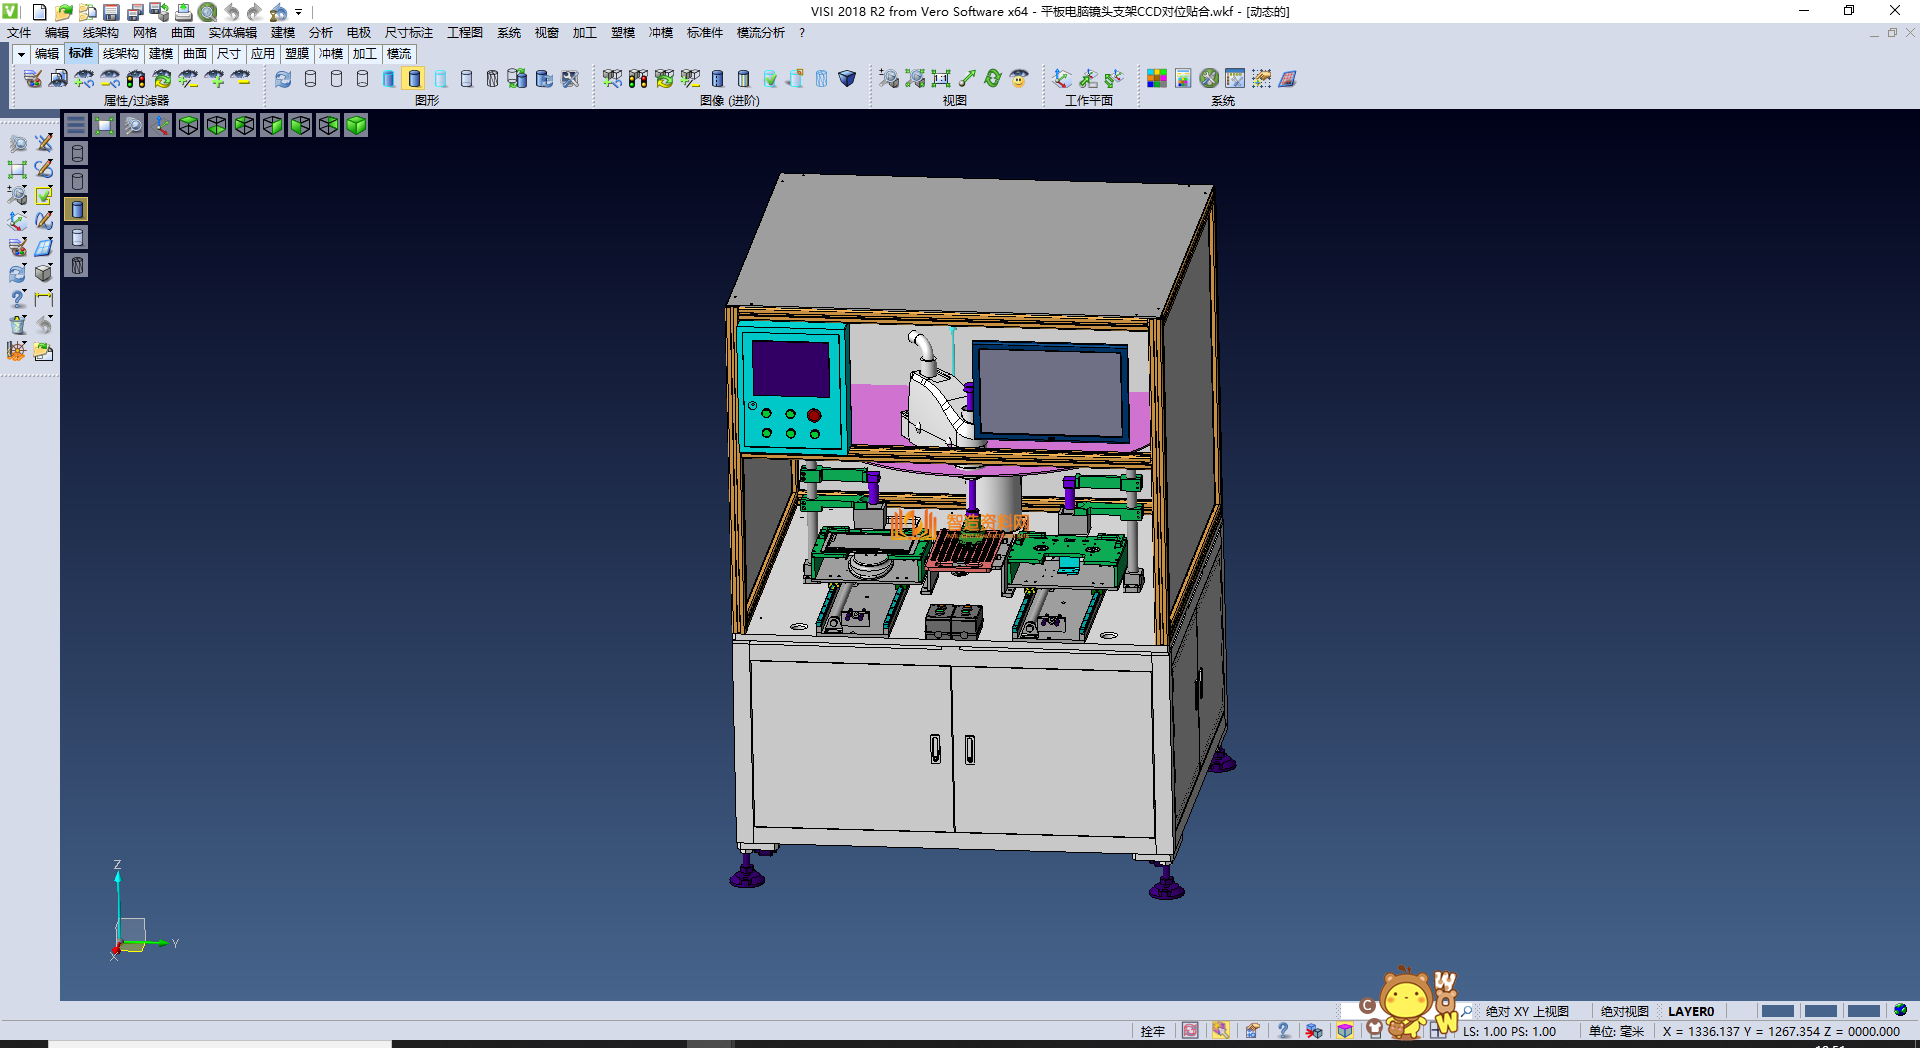Click the print icon in top bar
This screenshot has height=1048, width=1920.
[184, 12]
